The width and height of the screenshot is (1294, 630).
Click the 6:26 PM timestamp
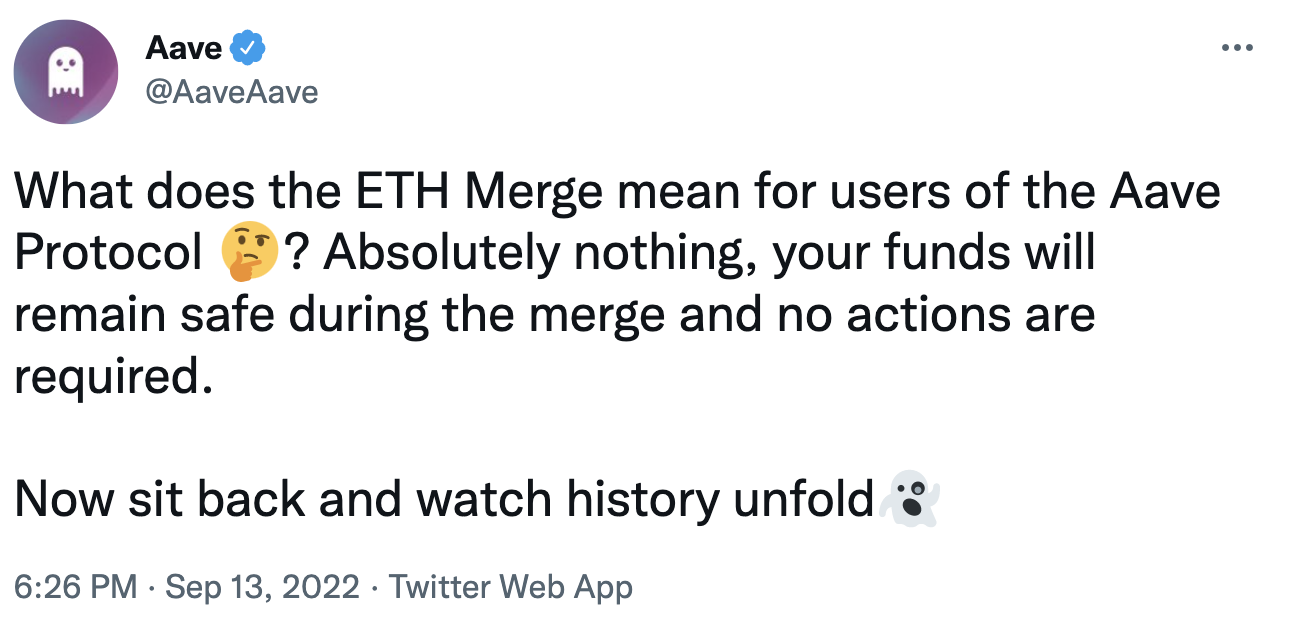tap(75, 587)
